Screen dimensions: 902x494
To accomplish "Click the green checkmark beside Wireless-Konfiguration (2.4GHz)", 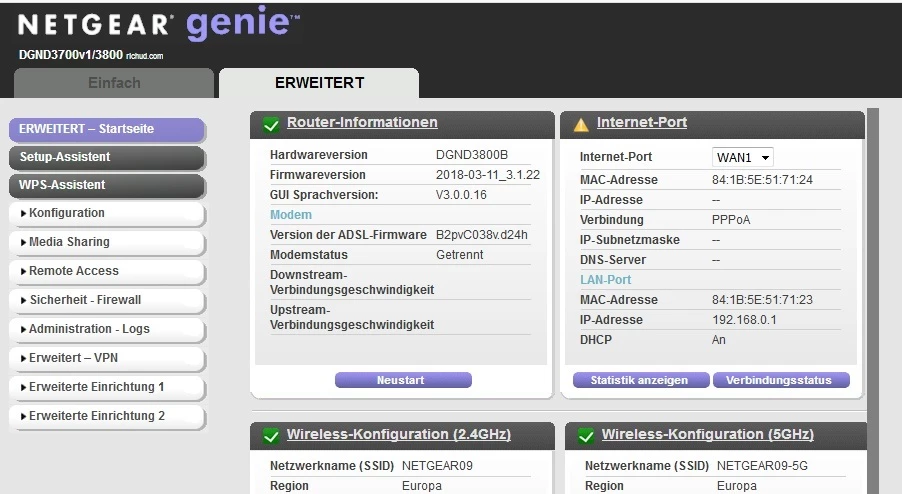I will point(271,436).
